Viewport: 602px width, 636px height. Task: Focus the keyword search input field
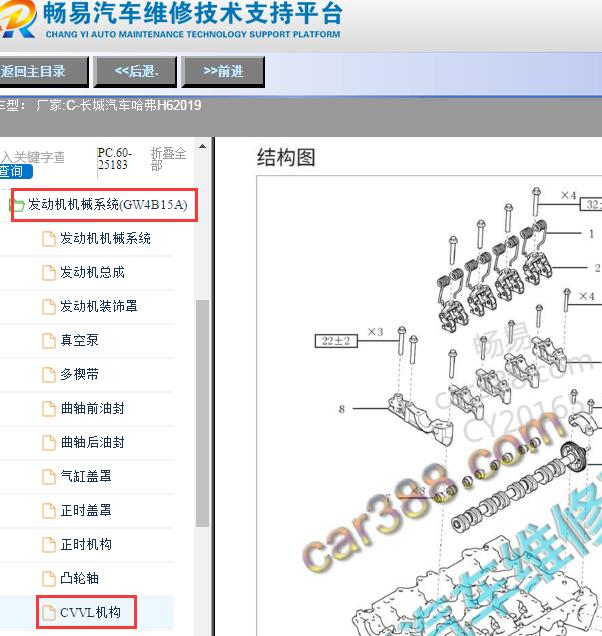coord(32,157)
